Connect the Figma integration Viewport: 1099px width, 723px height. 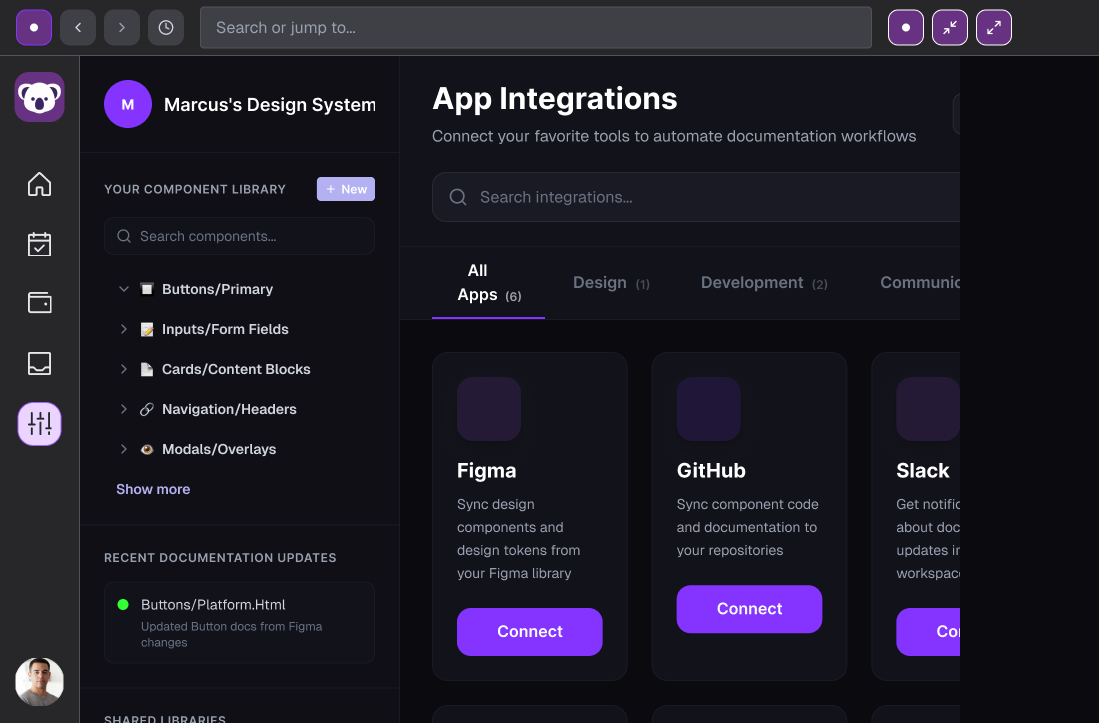tap(529, 632)
